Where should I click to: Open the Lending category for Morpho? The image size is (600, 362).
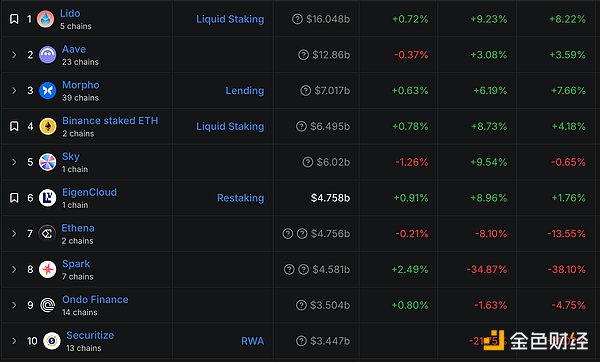click(x=245, y=91)
